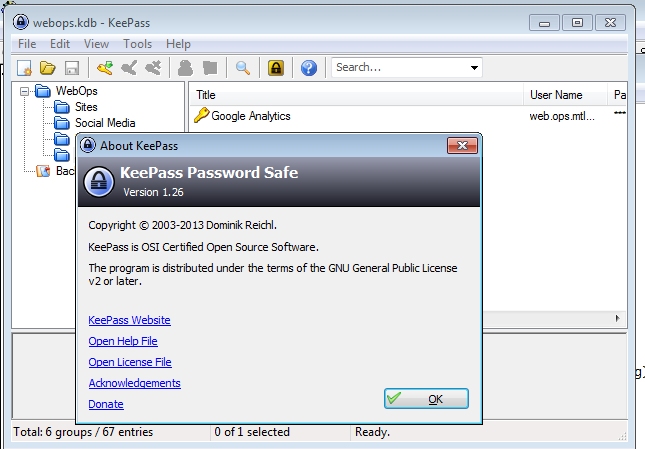The height and width of the screenshot is (449, 645).
Task: Open the File menu
Action: tap(27, 44)
